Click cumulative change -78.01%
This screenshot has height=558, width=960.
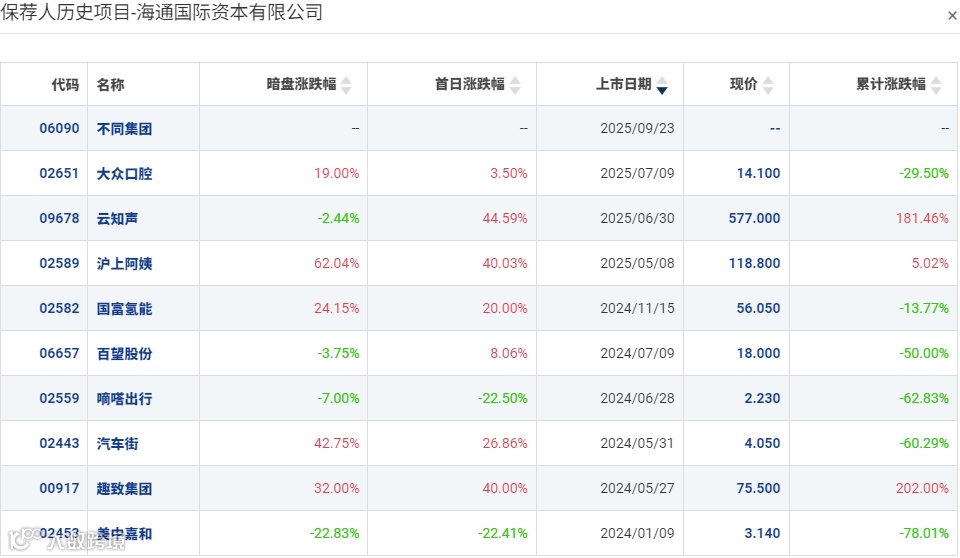924,533
